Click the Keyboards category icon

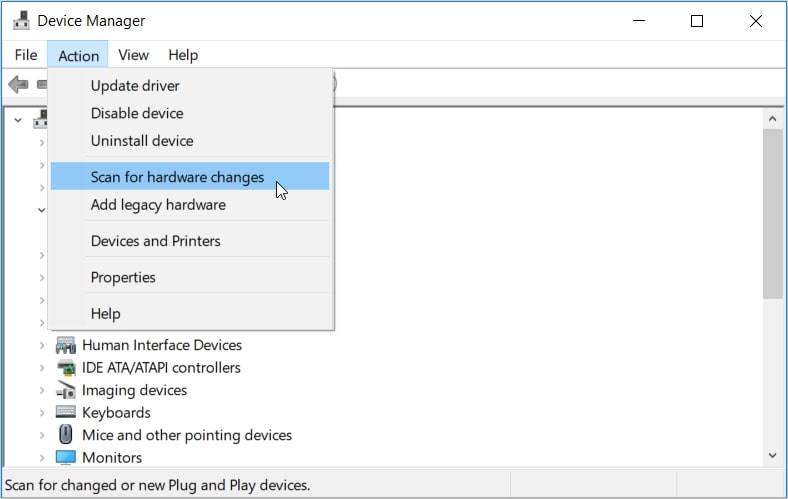tap(66, 412)
